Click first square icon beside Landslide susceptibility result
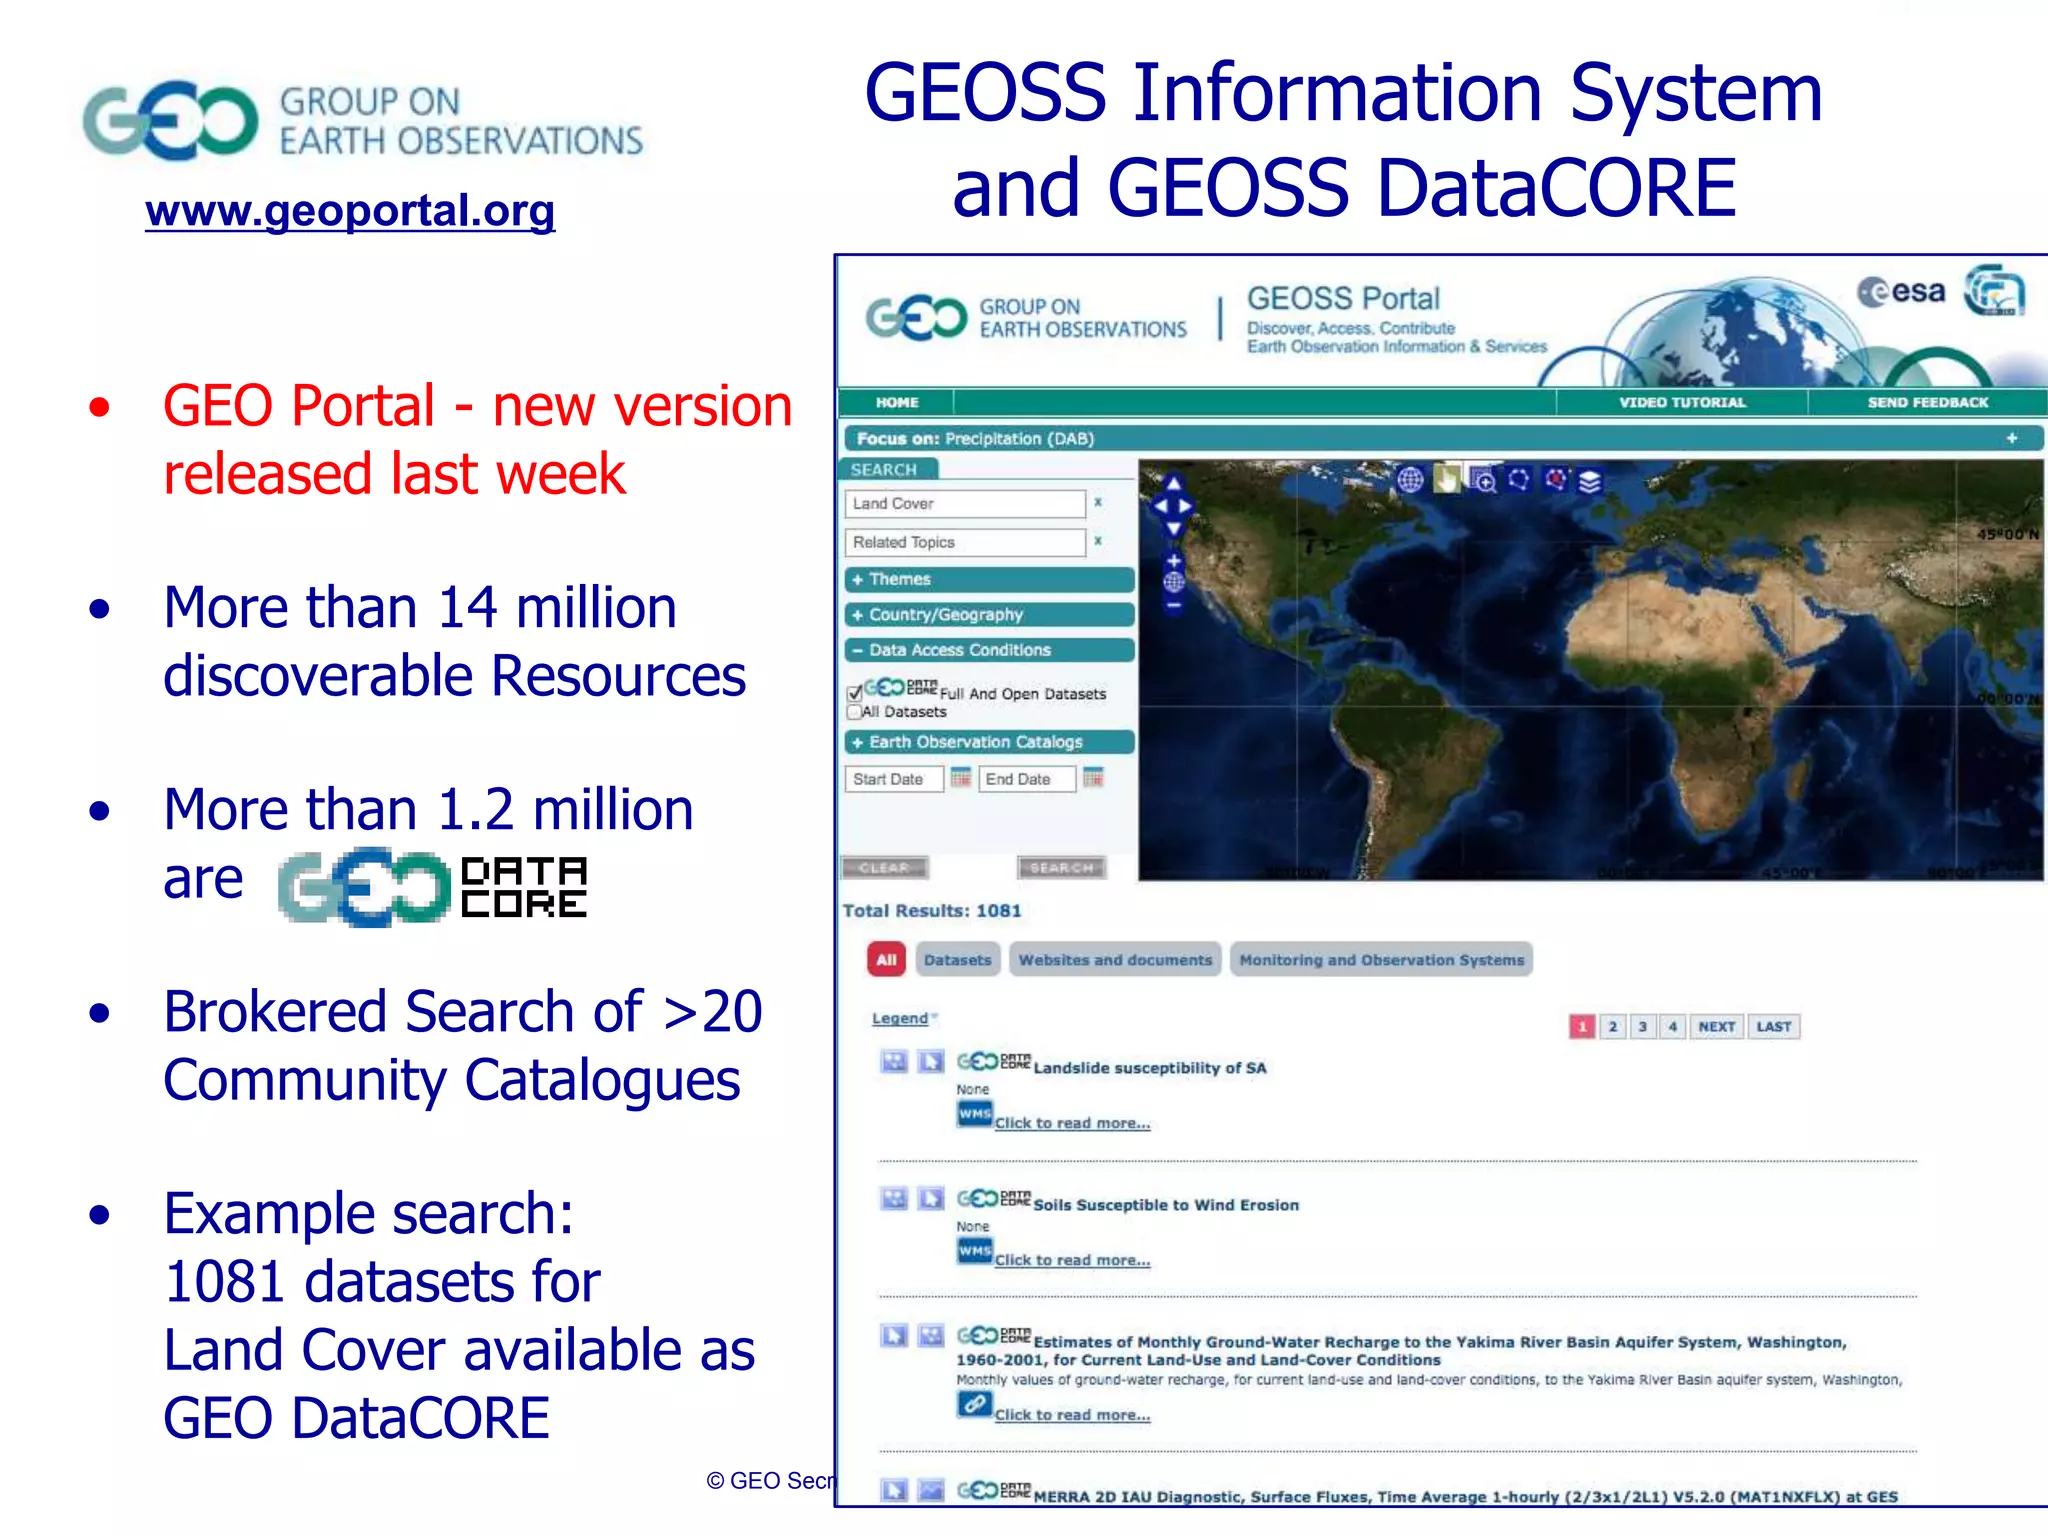 pos(894,1061)
